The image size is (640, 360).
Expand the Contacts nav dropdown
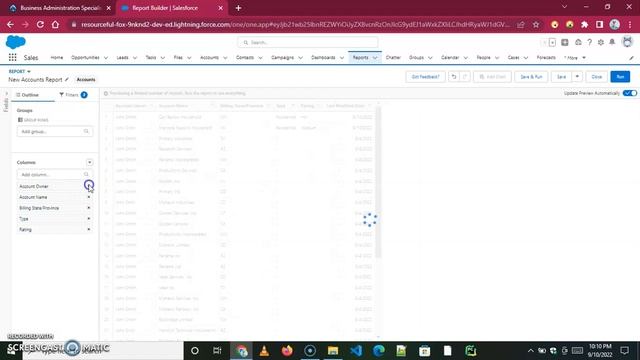260,58
